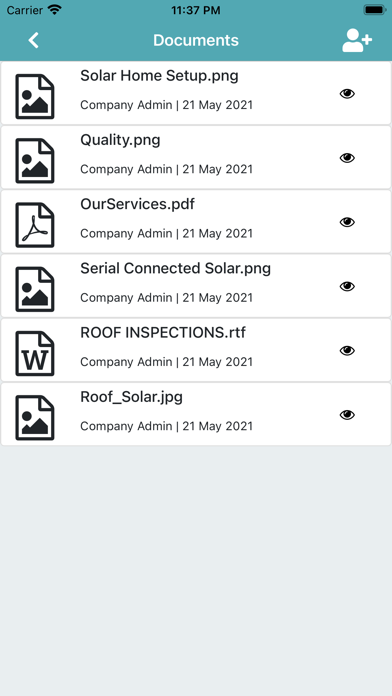392x696 pixels.
Task: Tap the PDF icon for OurServices.pdf
Action: [35, 225]
